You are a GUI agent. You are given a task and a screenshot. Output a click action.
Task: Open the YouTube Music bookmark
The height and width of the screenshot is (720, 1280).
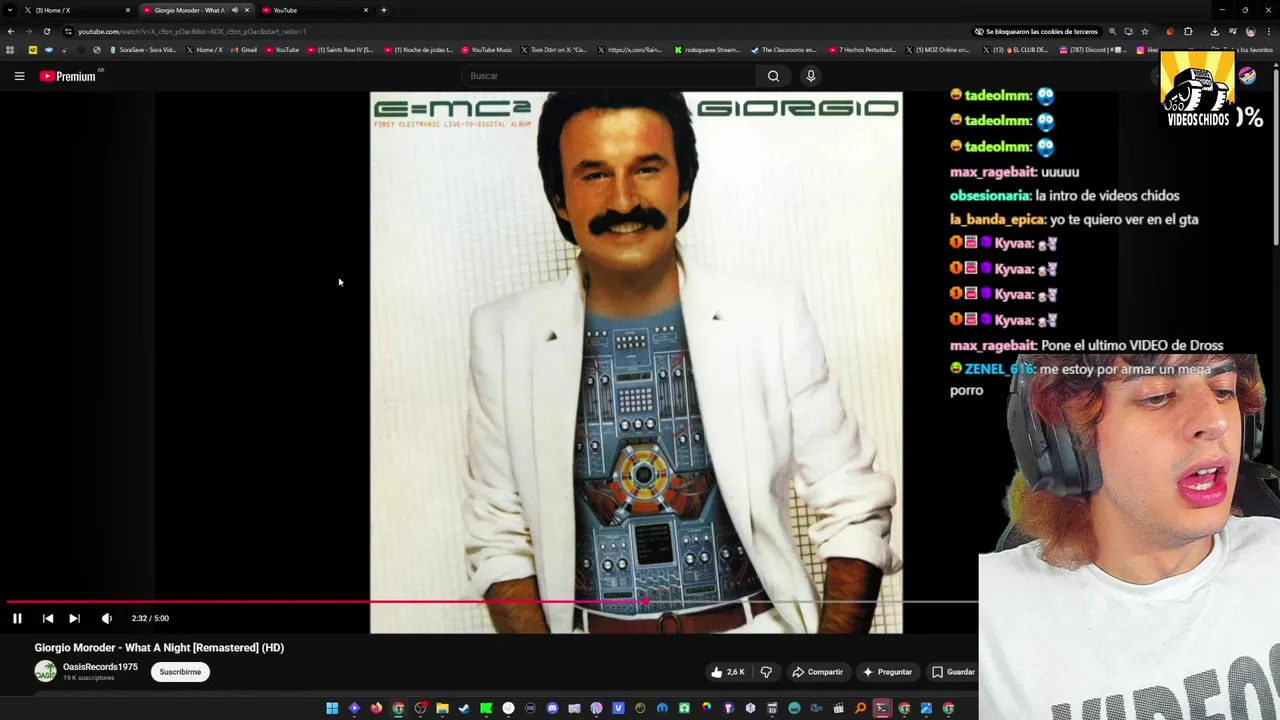(x=486, y=49)
